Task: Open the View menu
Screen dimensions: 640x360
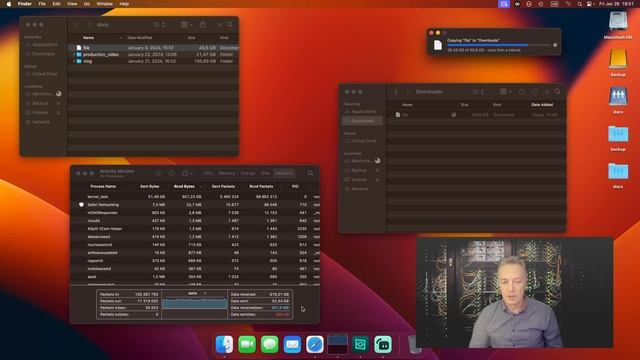Action: (72, 4)
